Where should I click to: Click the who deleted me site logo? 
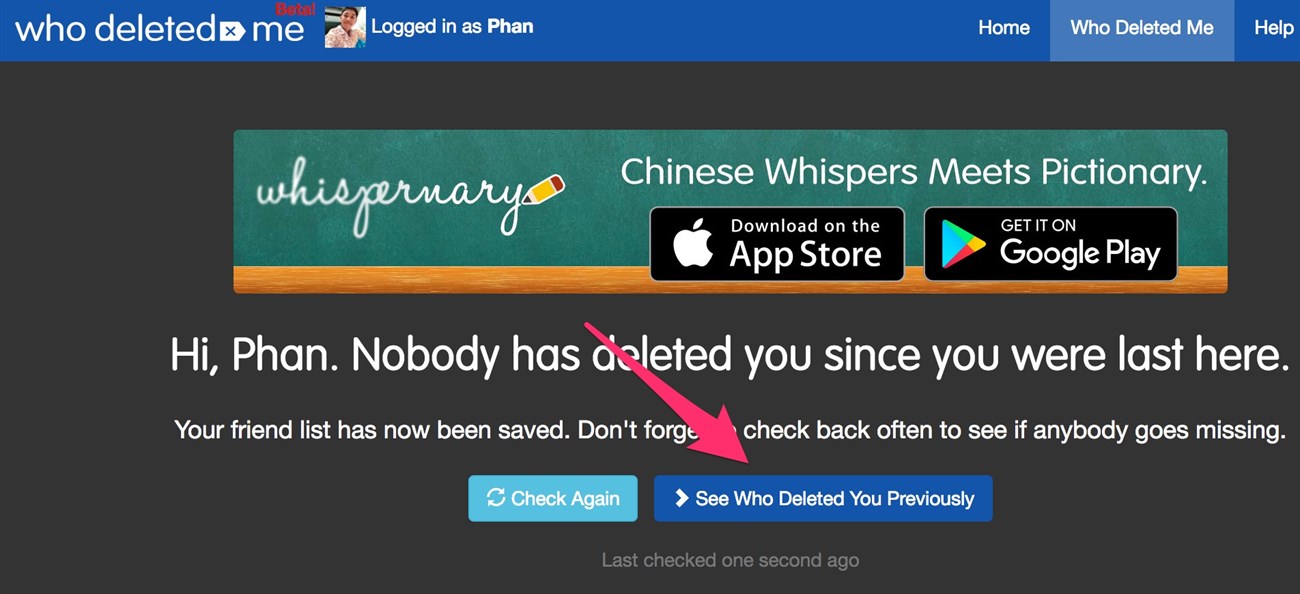point(160,28)
